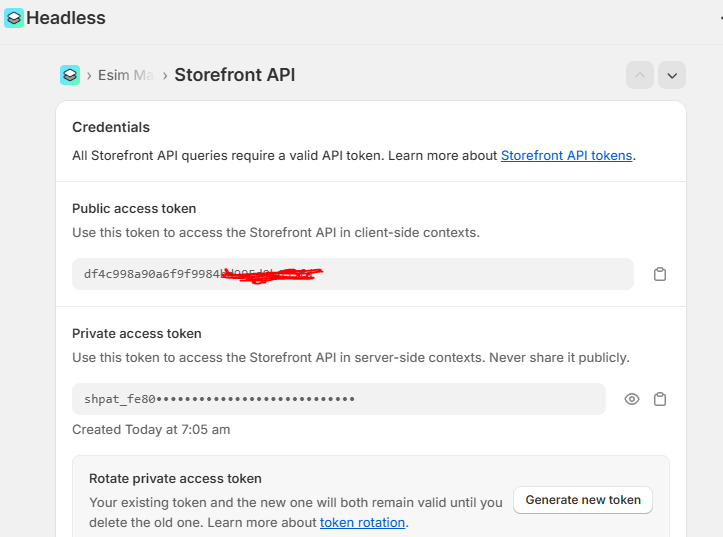Click the Private access token label

(137, 334)
